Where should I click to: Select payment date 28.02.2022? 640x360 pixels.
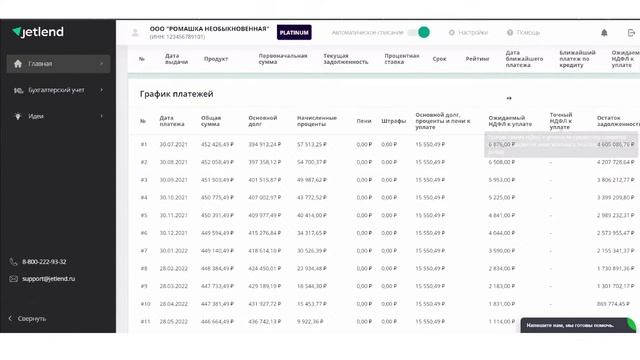[173, 269]
